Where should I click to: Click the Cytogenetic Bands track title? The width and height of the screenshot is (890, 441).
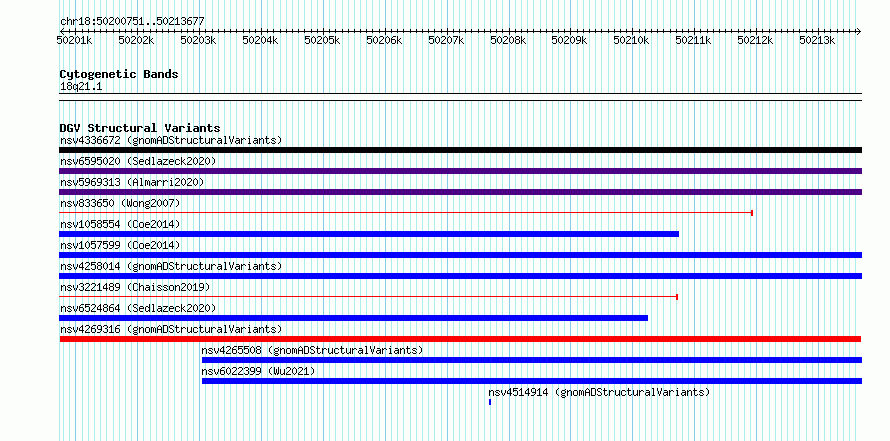pyautogui.click(x=119, y=74)
